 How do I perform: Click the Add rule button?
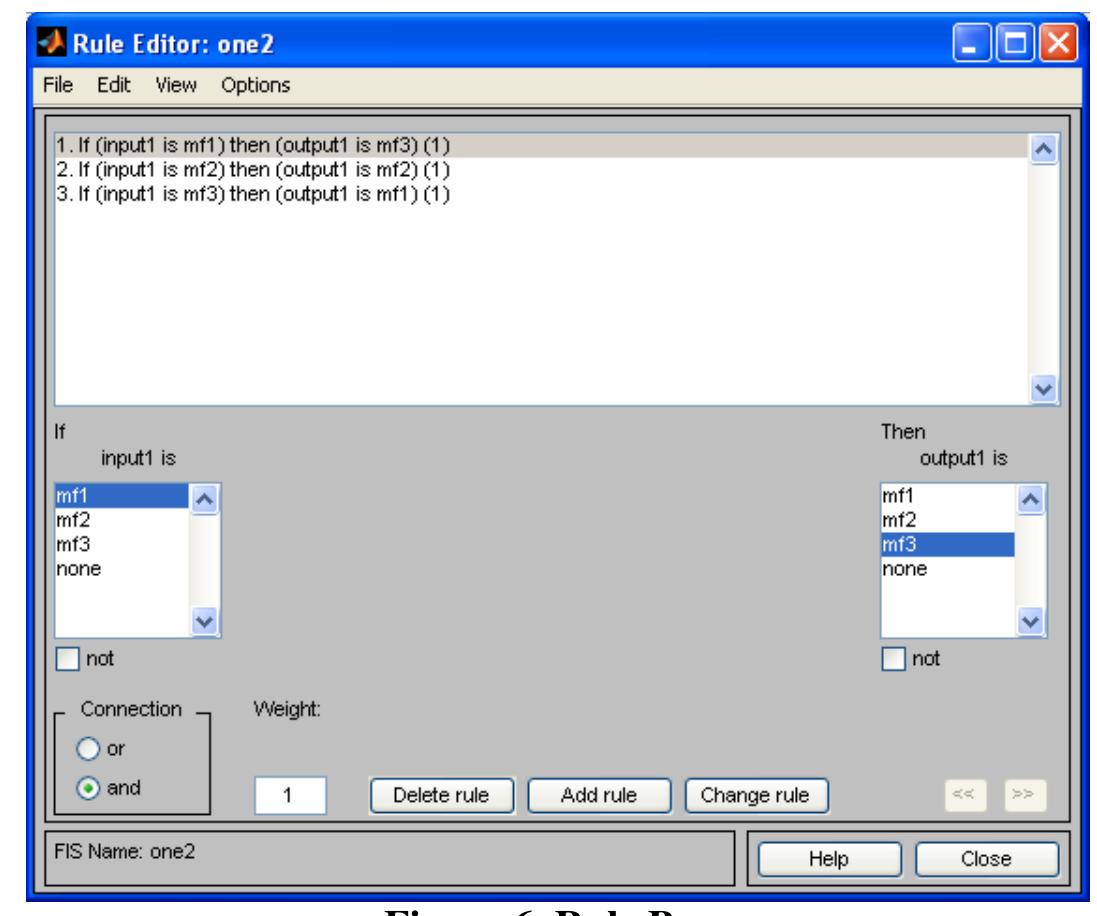600,795
